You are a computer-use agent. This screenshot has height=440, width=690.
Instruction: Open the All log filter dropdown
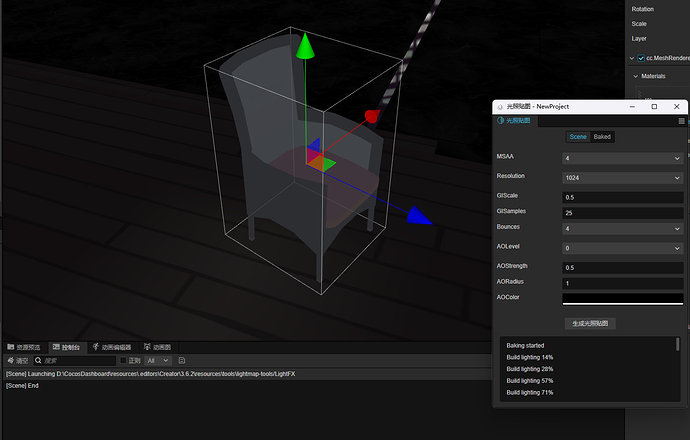pyautogui.click(x=158, y=360)
